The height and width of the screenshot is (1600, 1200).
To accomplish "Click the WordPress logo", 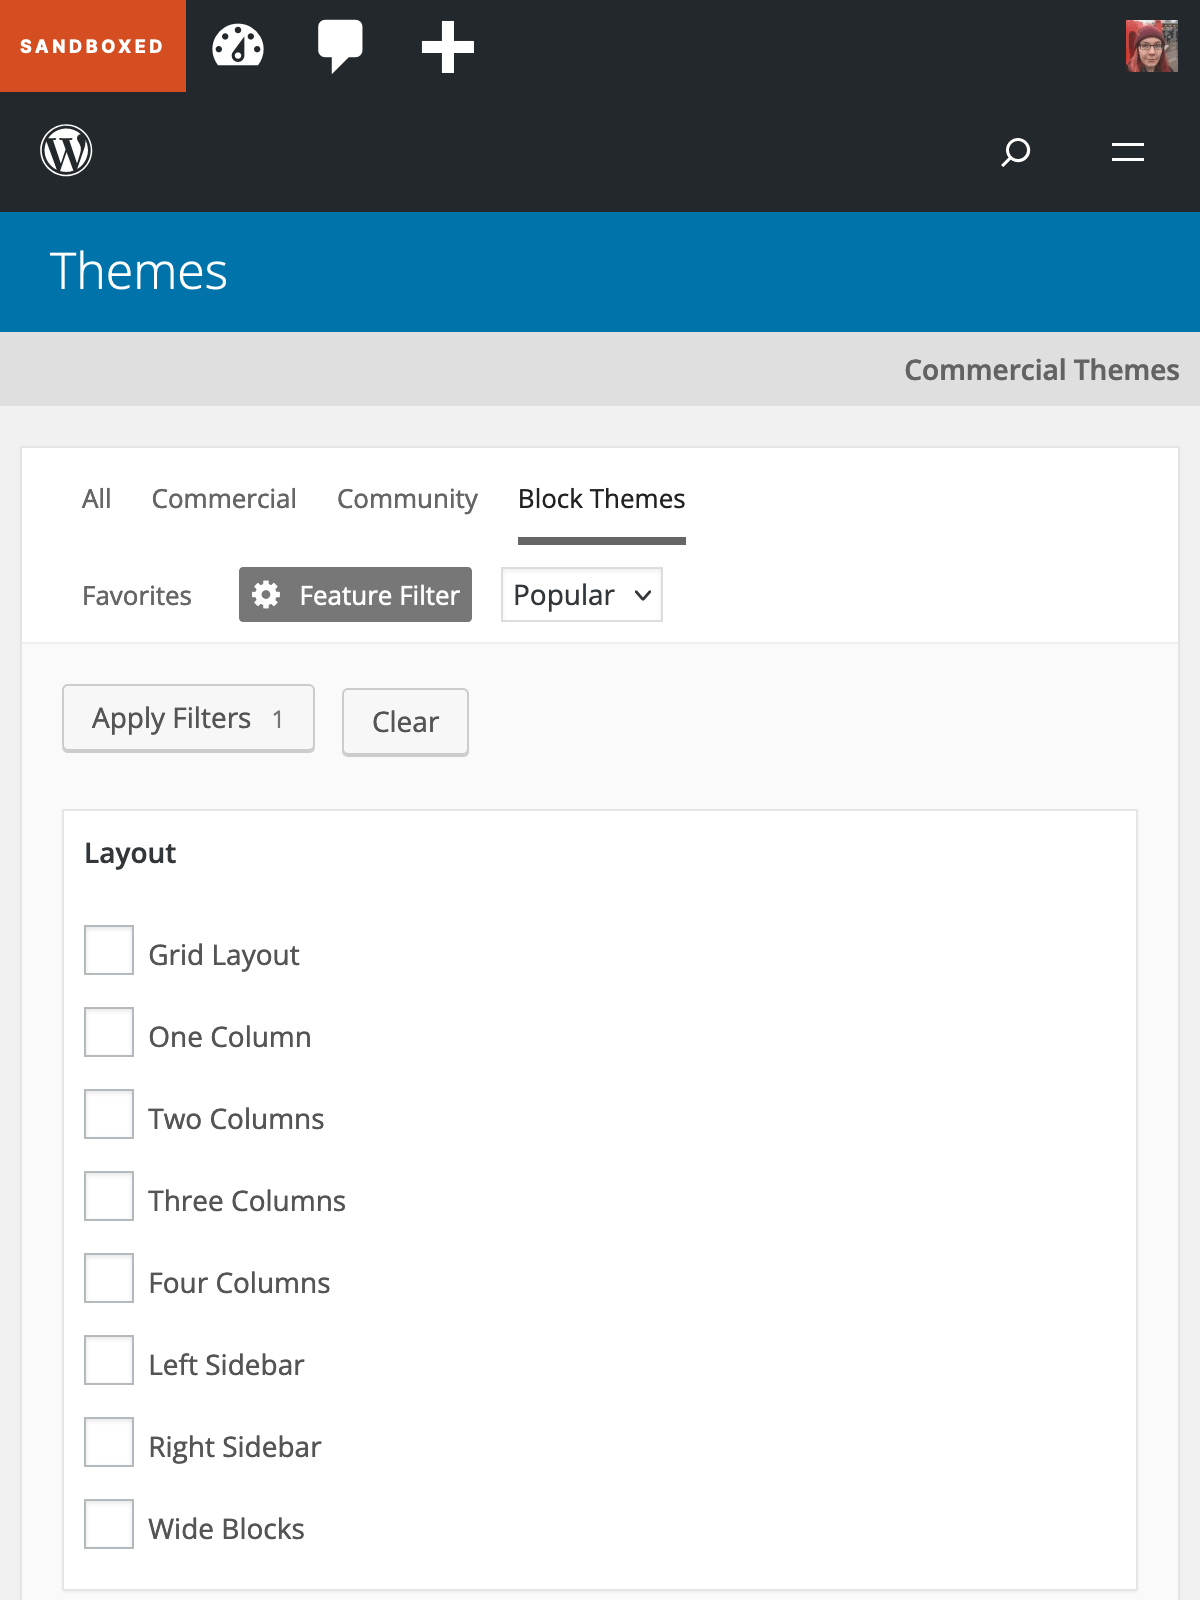I will click(x=66, y=151).
